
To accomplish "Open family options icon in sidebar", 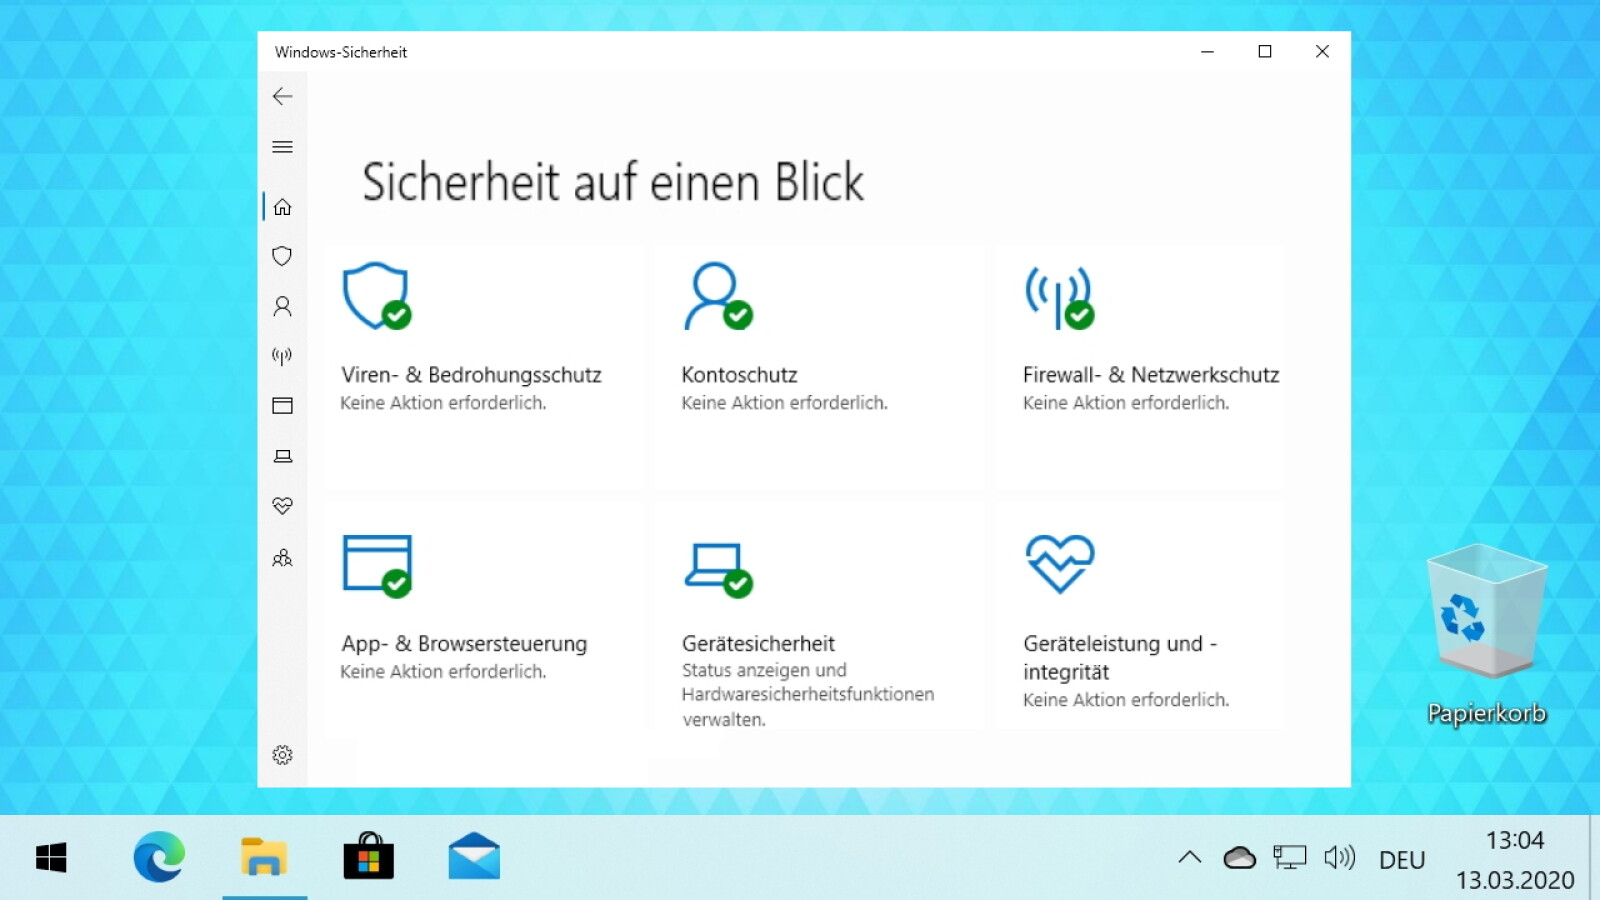I will (x=282, y=558).
